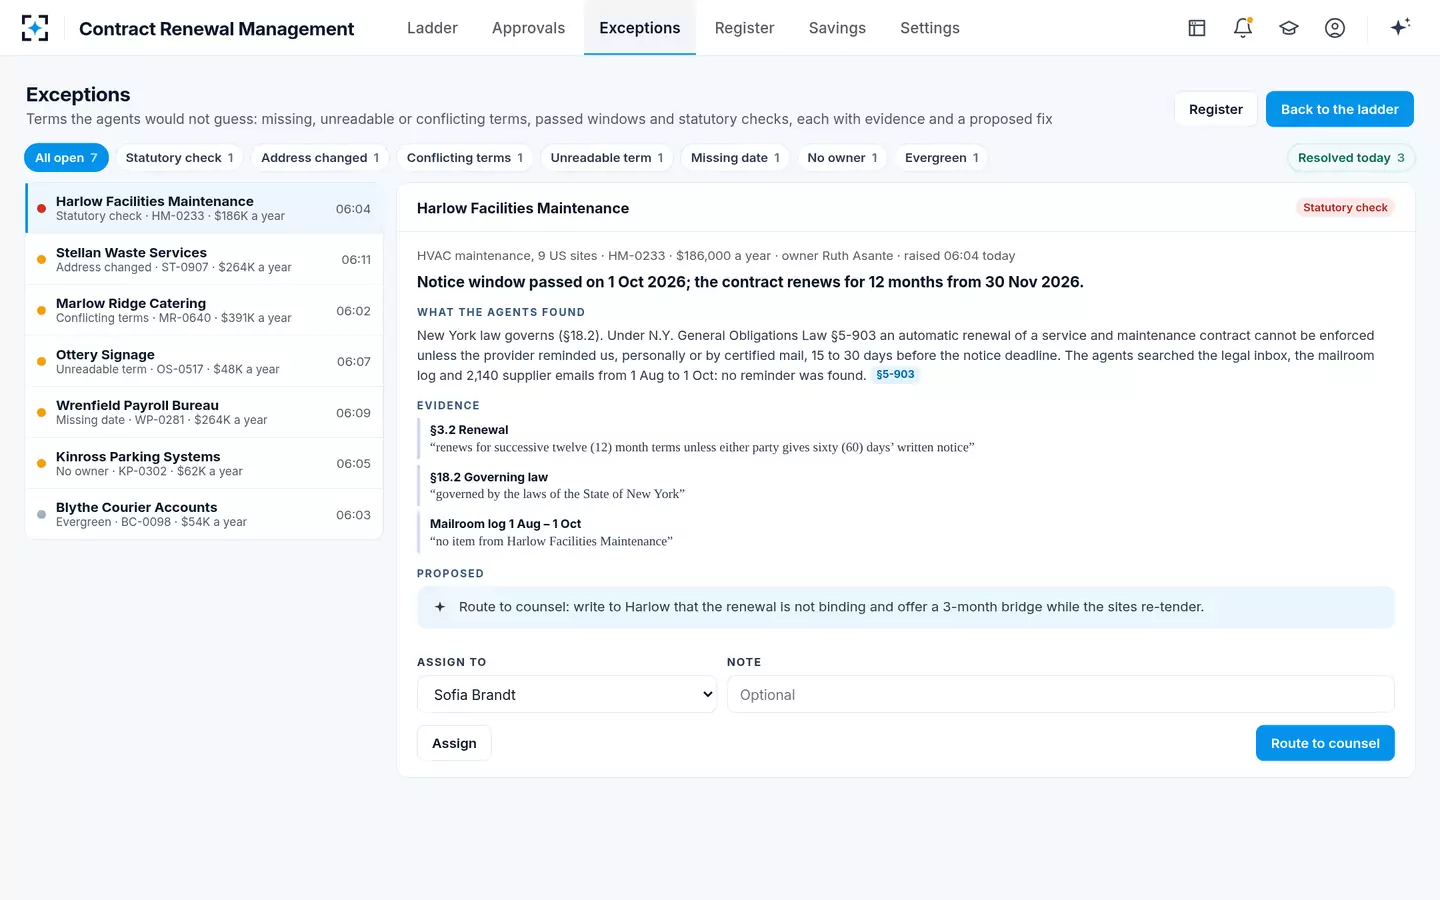1440x900 pixels.
Task: Switch to the Approvals tab
Action: click(x=528, y=28)
